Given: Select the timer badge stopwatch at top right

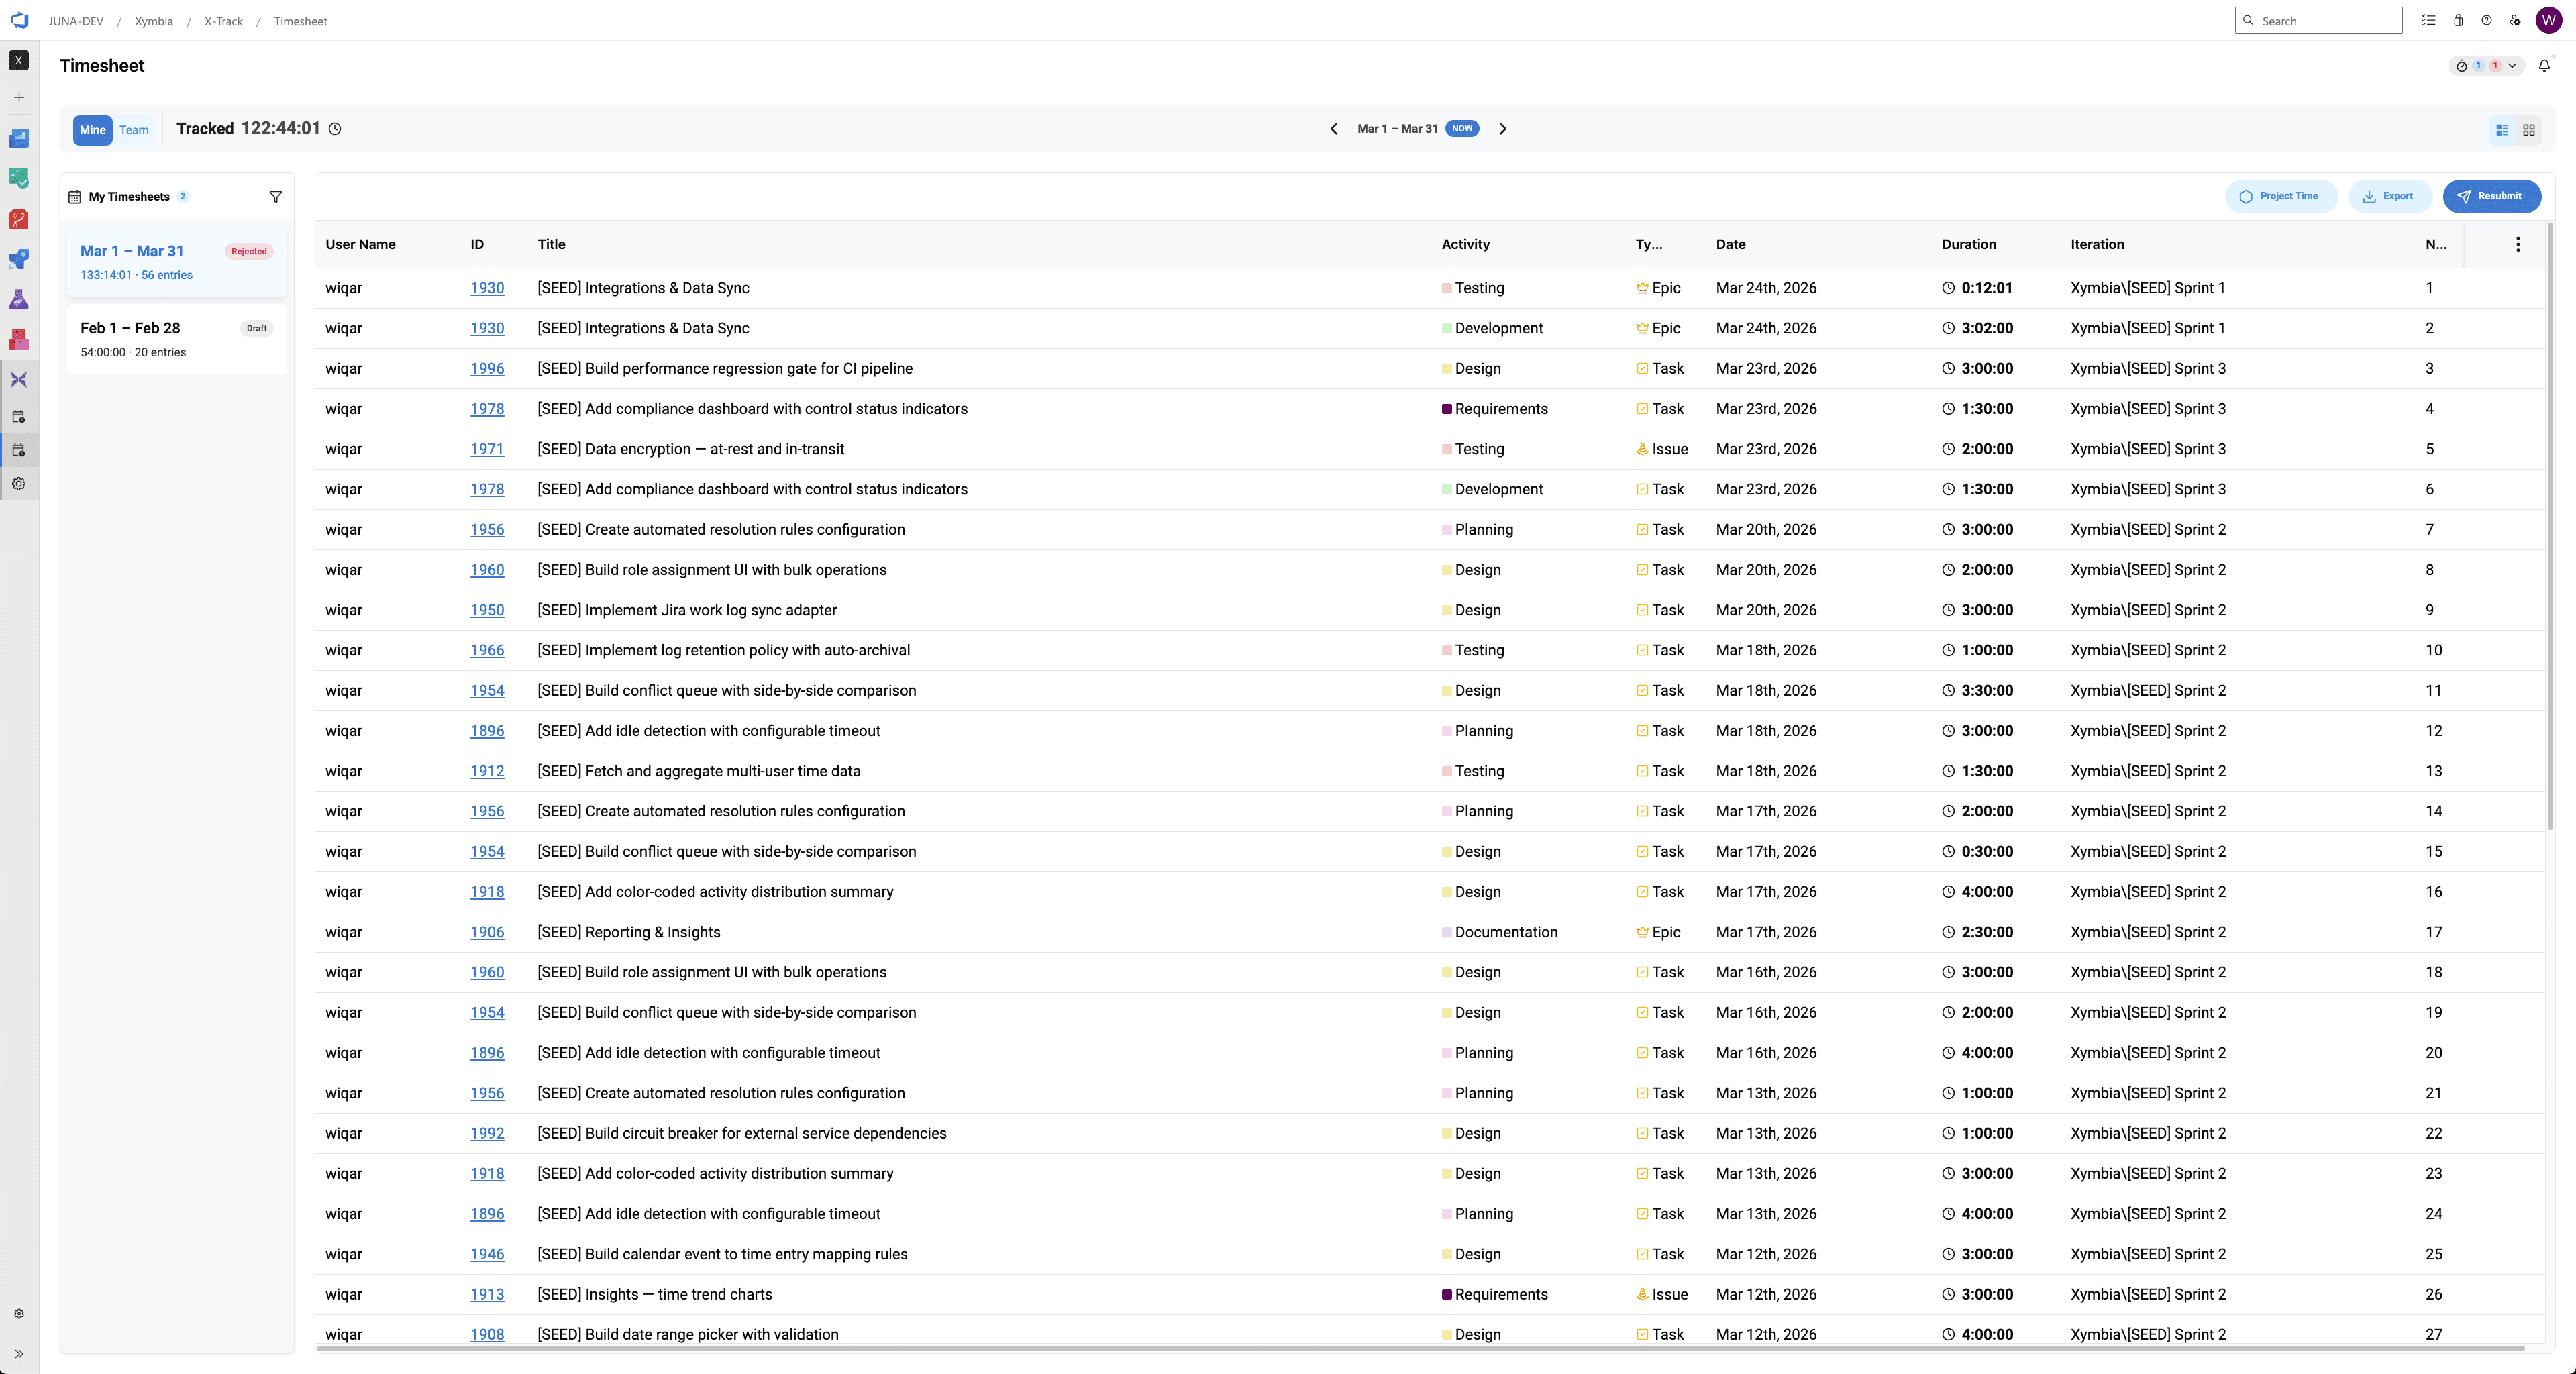Looking at the screenshot, I should coord(2462,66).
